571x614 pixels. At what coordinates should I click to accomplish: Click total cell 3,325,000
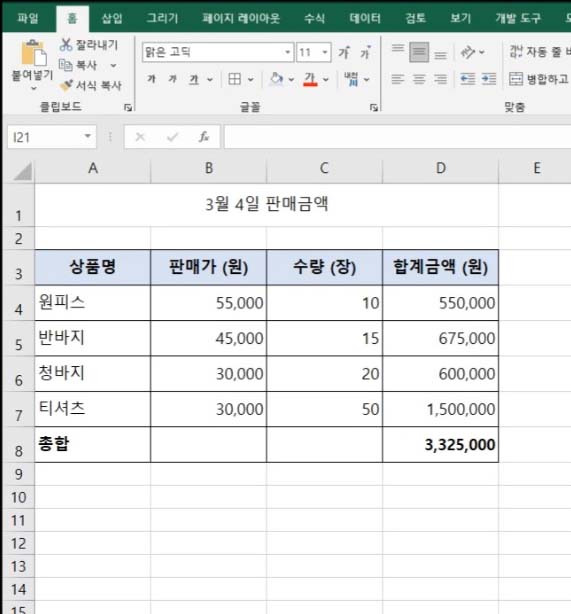click(x=441, y=445)
